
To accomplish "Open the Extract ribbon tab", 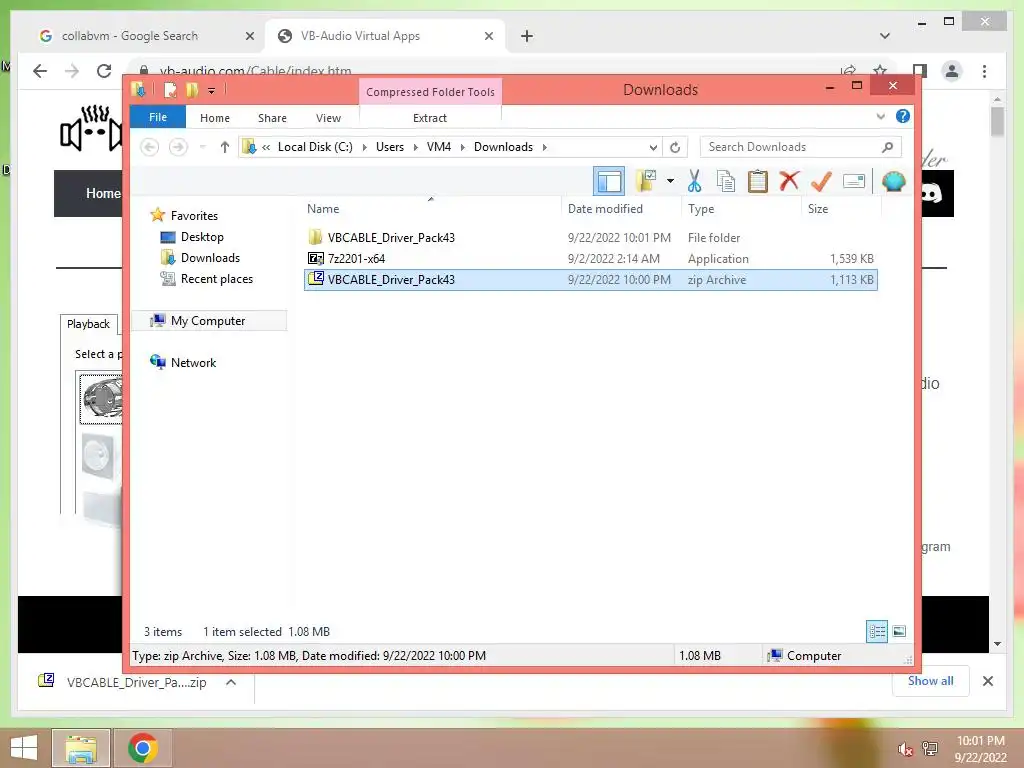I will [430, 118].
